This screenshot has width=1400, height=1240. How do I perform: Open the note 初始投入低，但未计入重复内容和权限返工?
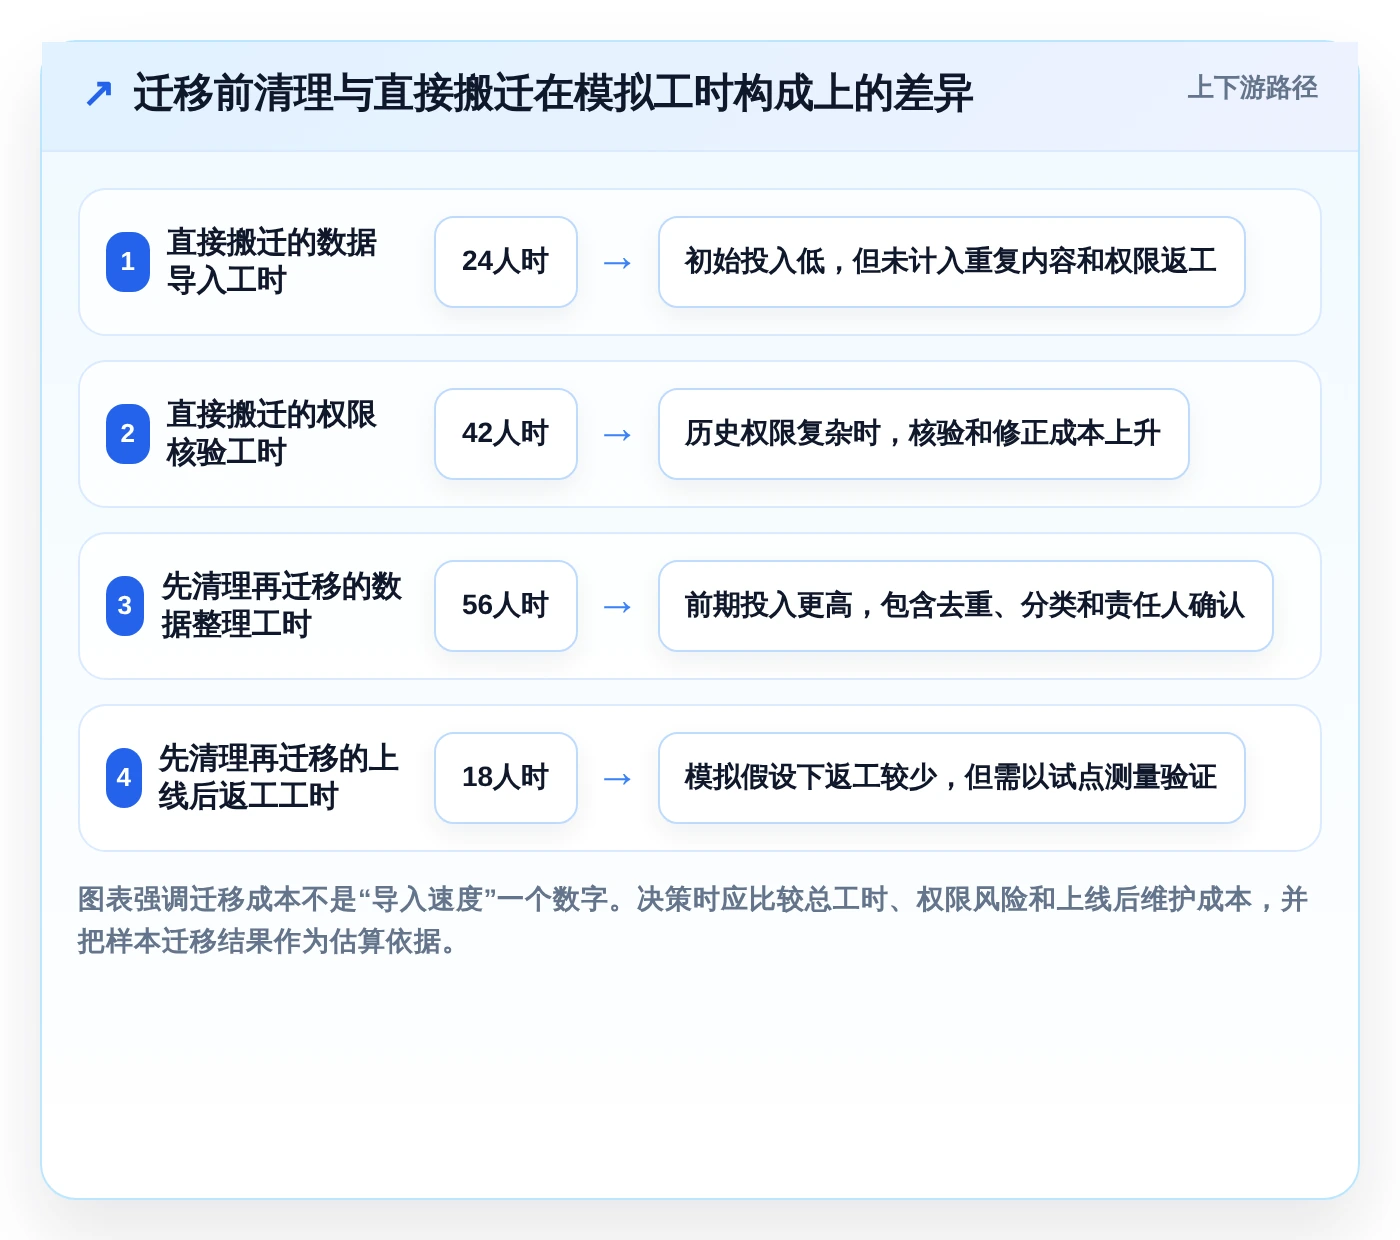952,262
